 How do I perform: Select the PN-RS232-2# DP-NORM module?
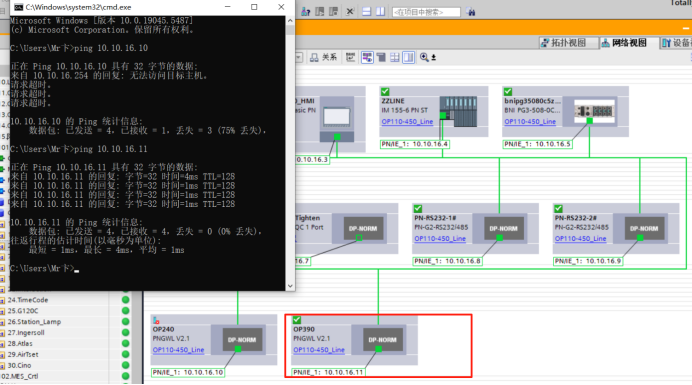point(644,229)
